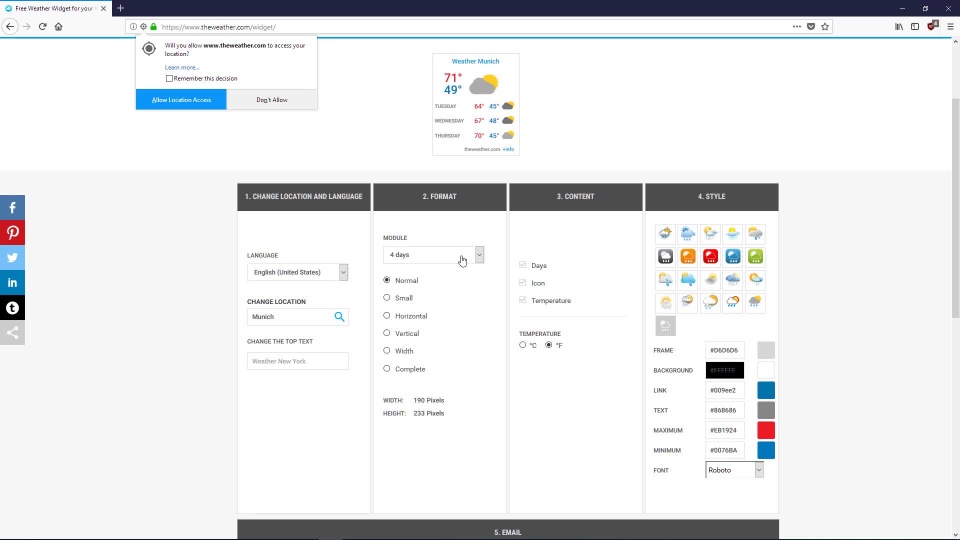
Task: Click the 3. Content section header
Action: 576,197
